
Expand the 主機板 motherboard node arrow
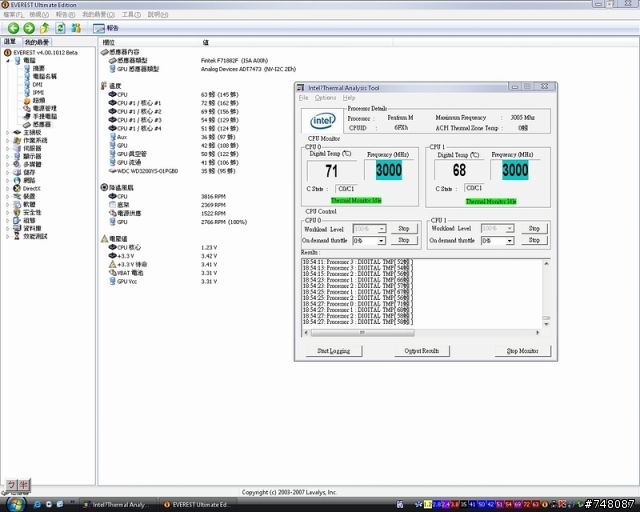(x=8, y=132)
